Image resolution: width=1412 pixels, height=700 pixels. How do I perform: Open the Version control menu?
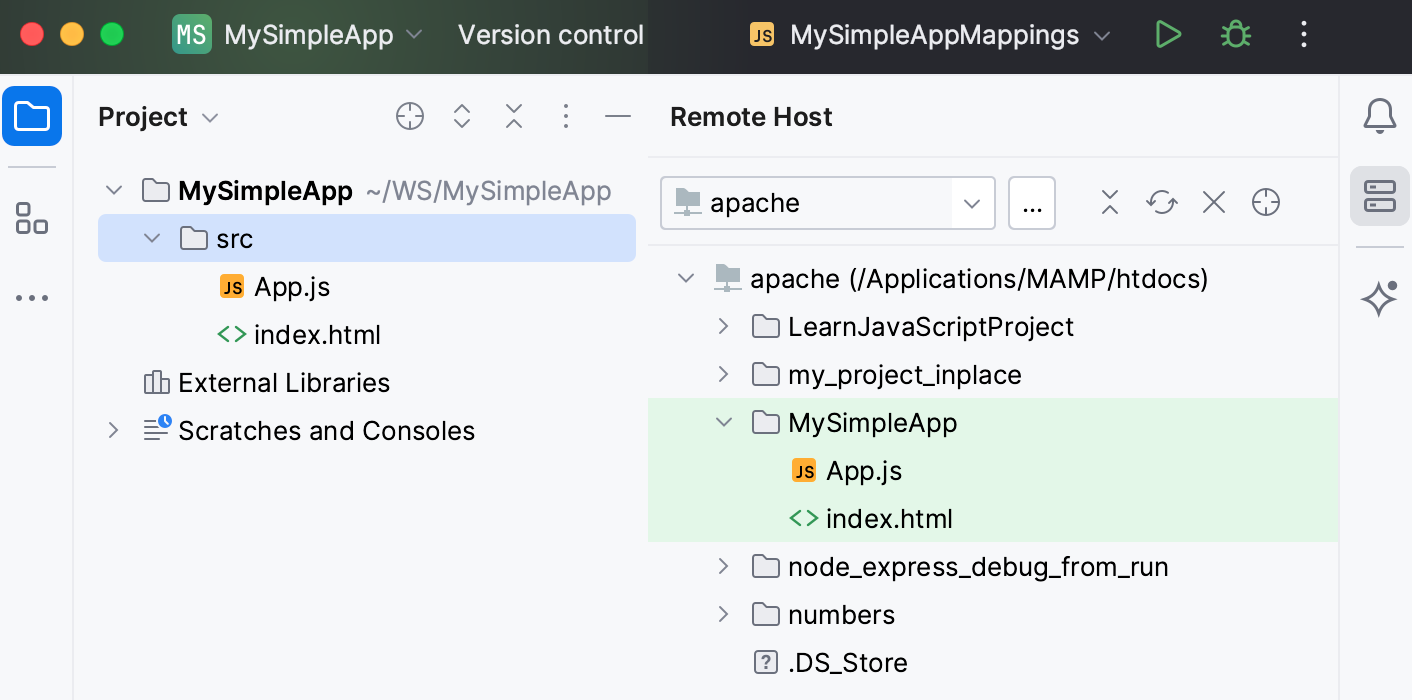(550, 34)
